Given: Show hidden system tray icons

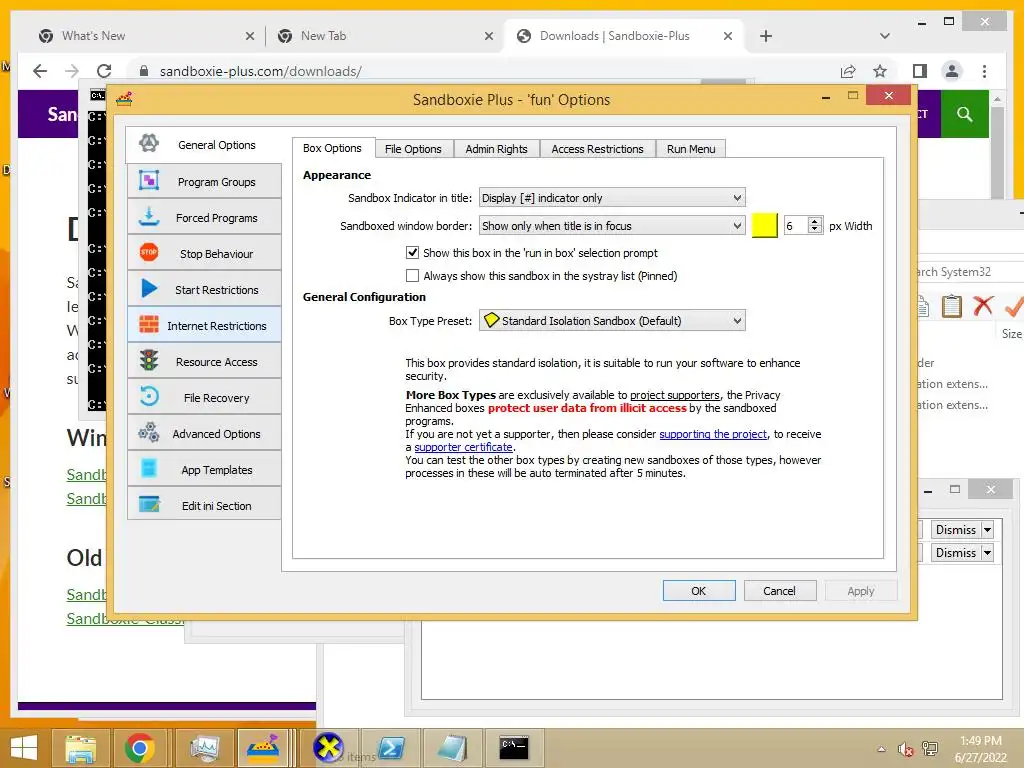Looking at the screenshot, I should point(881,748).
